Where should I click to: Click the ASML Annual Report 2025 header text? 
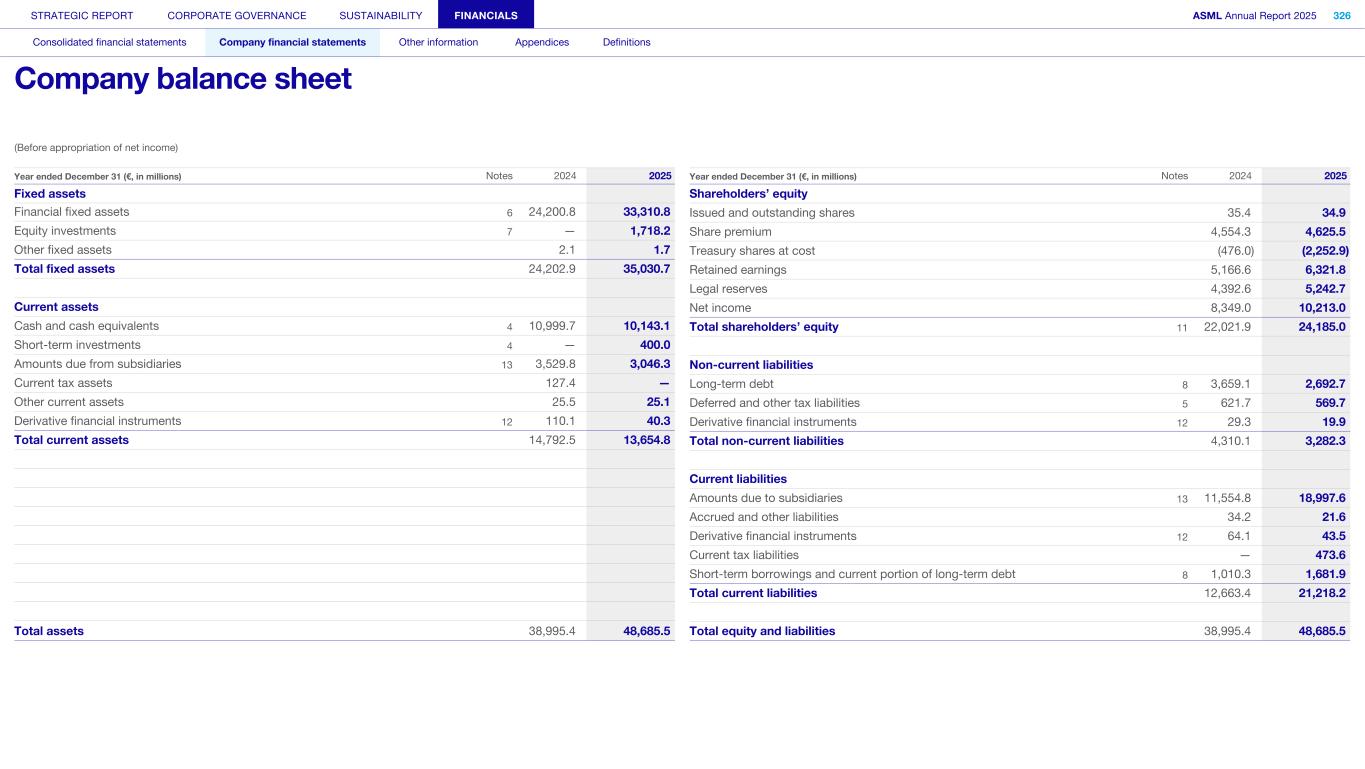point(1254,15)
